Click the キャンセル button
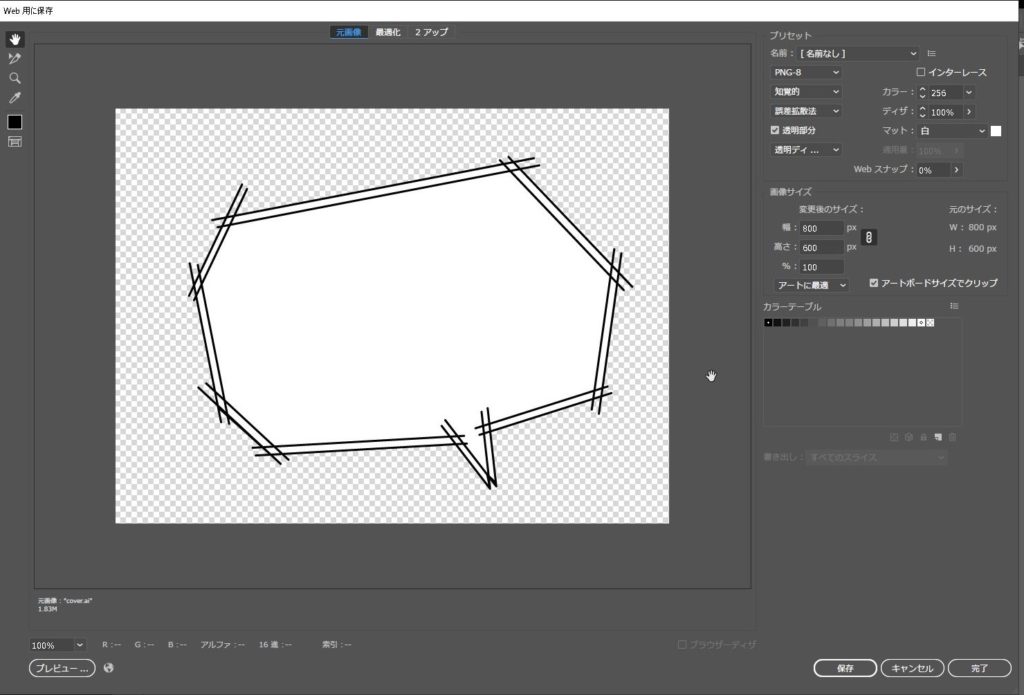This screenshot has width=1024, height=695. point(911,668)
